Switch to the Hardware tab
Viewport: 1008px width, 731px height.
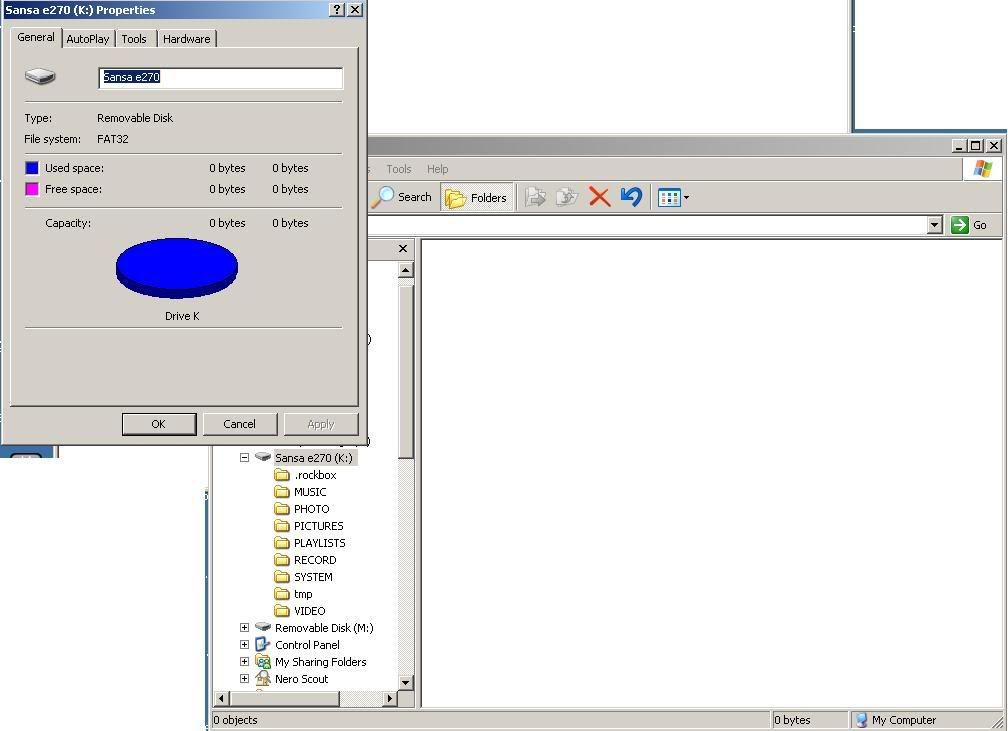pos(186,39)
